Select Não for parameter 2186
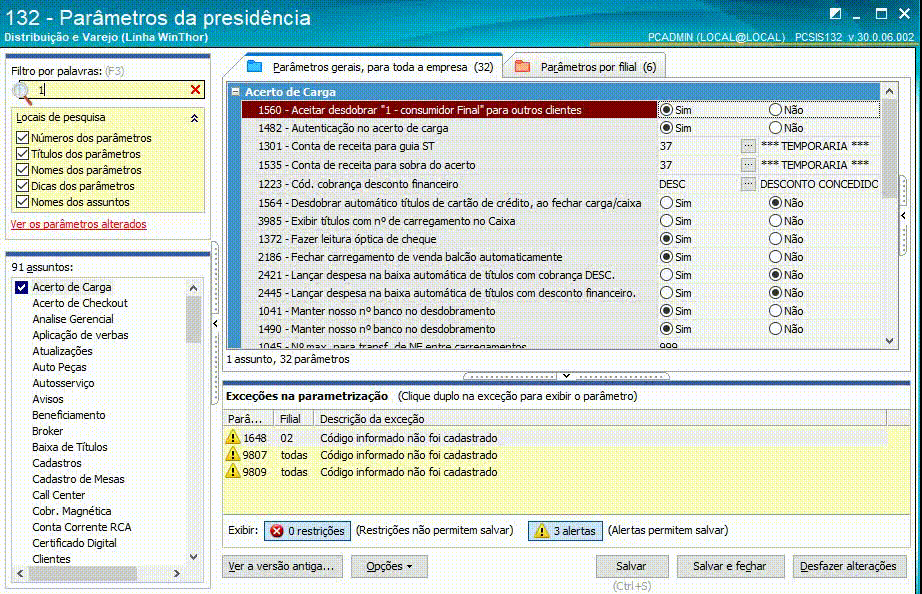The image size is (922, 594). [x=776, y=257]
